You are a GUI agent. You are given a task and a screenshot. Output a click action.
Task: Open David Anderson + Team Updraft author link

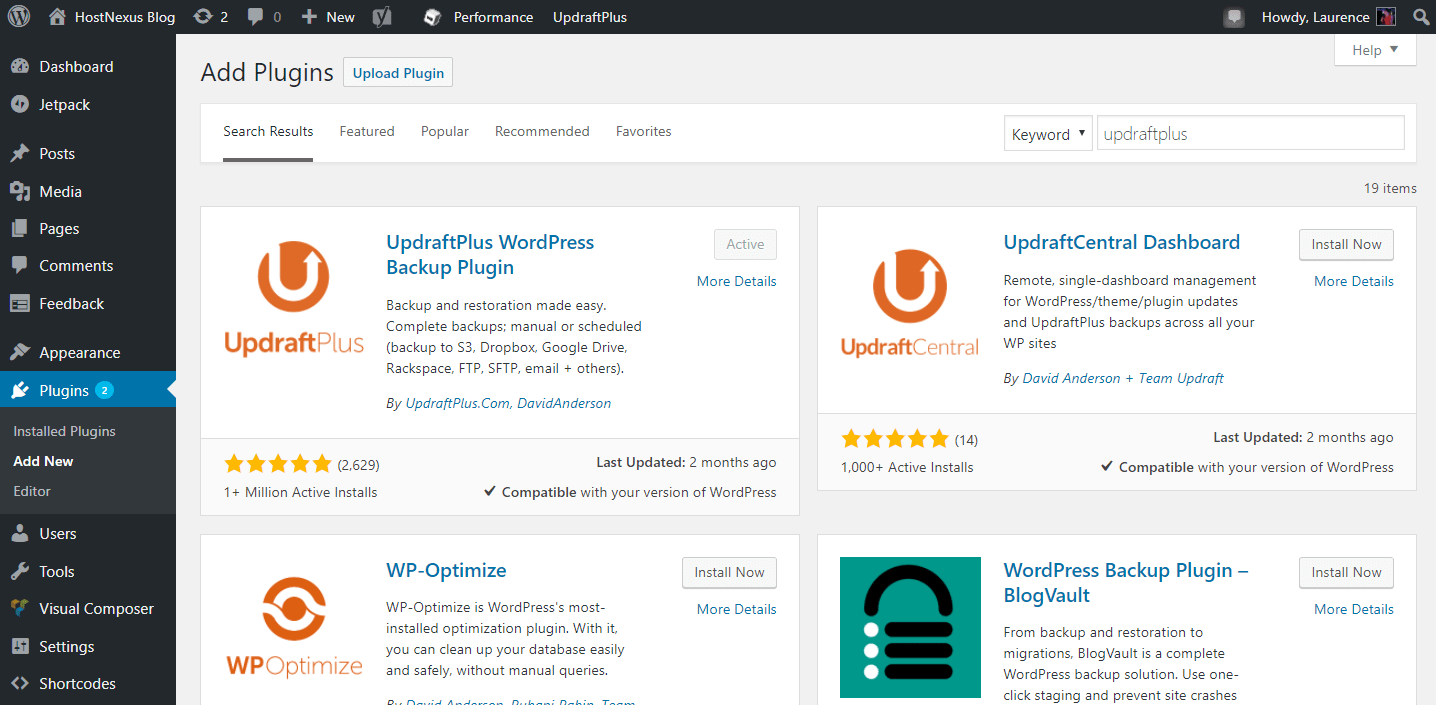pos(1123,378)
